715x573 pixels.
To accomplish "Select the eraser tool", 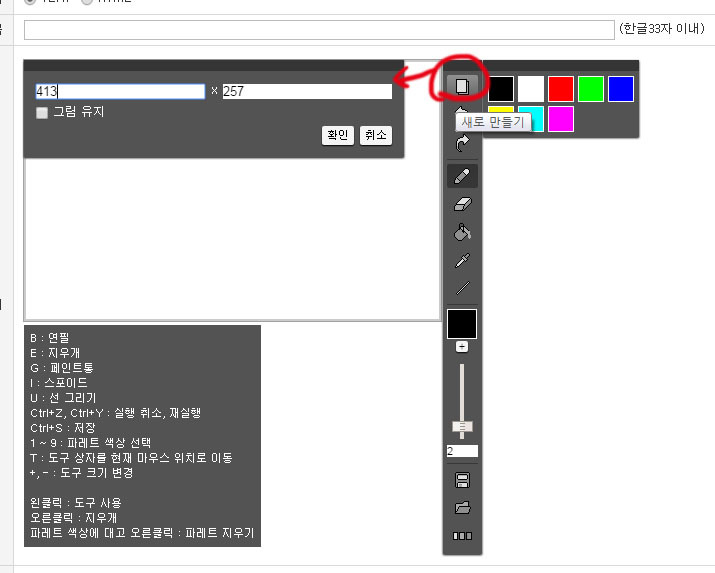I will tap(462, 204).
